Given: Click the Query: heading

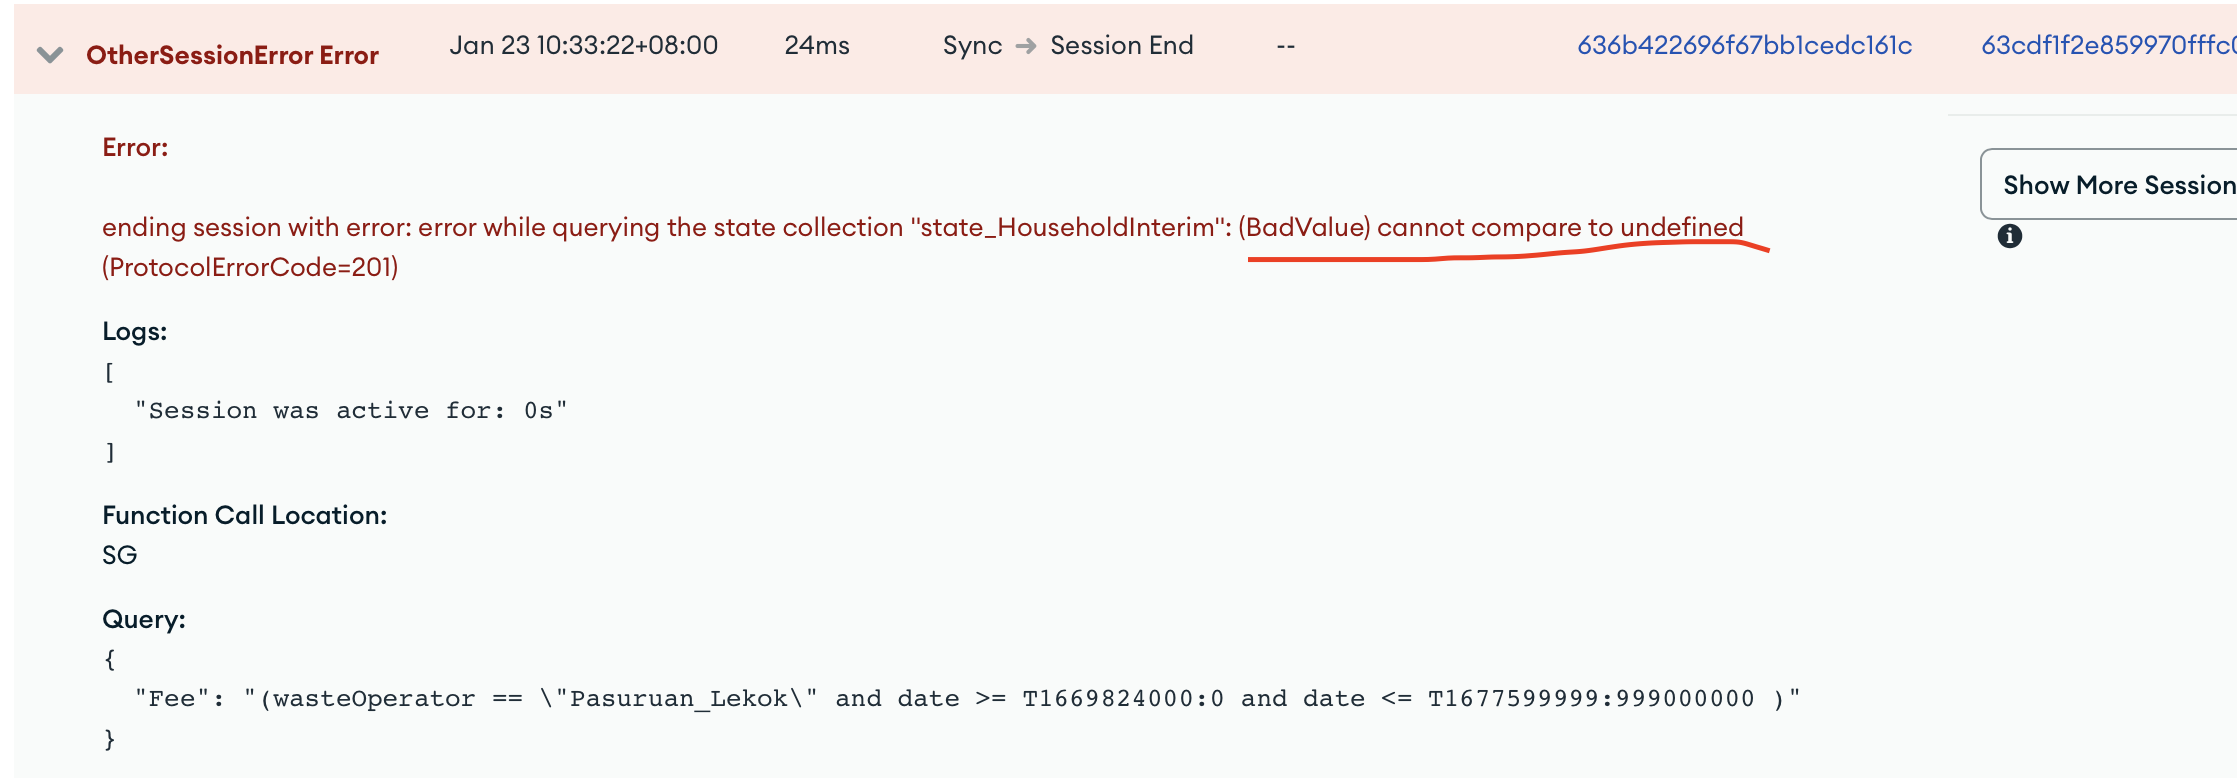Looking at the screenshot, I should 144,620.
